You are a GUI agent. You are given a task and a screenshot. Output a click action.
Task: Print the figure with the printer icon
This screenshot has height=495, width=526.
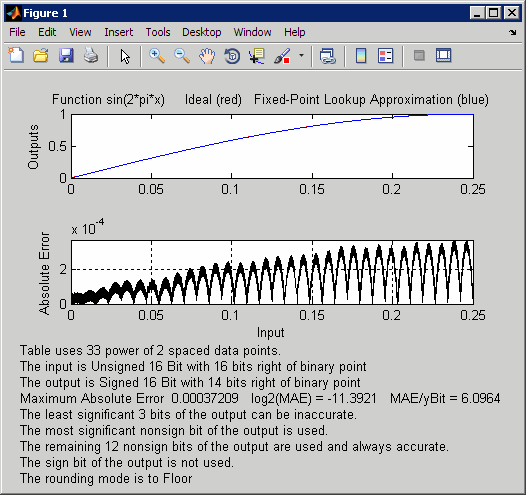[91, 55]
